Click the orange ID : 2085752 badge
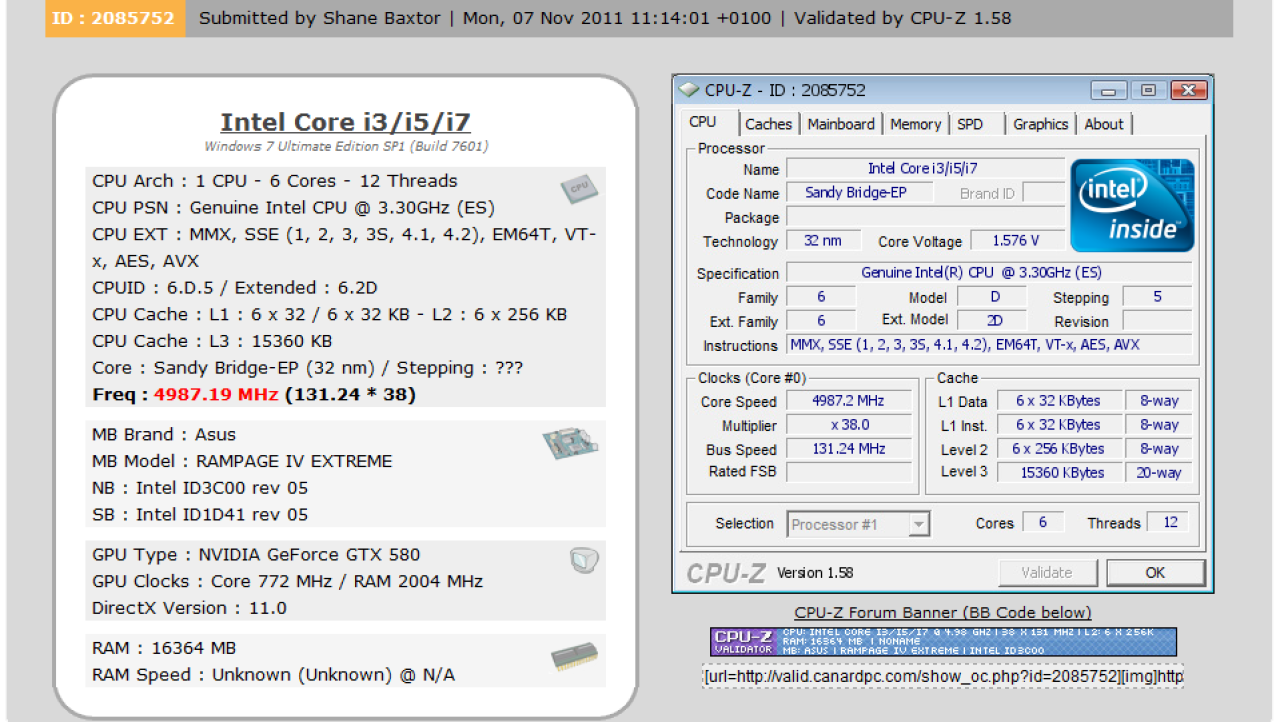Screen dimensions: 1280x722 click(115, 18)
